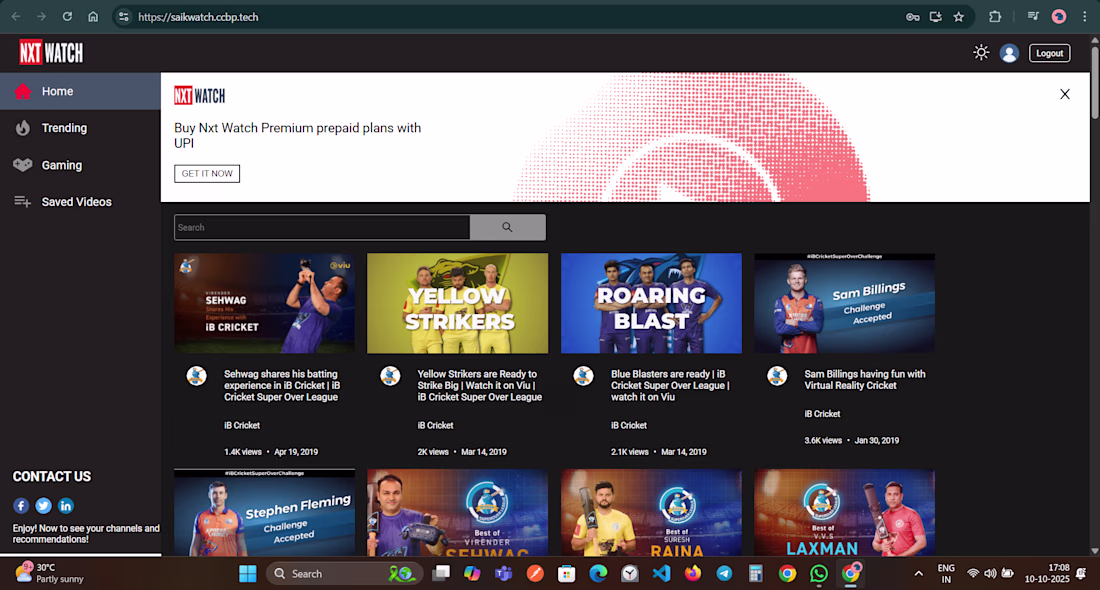
Task: Click the browser back arrow
Action: pyautogui.click(x=15, y=17)
